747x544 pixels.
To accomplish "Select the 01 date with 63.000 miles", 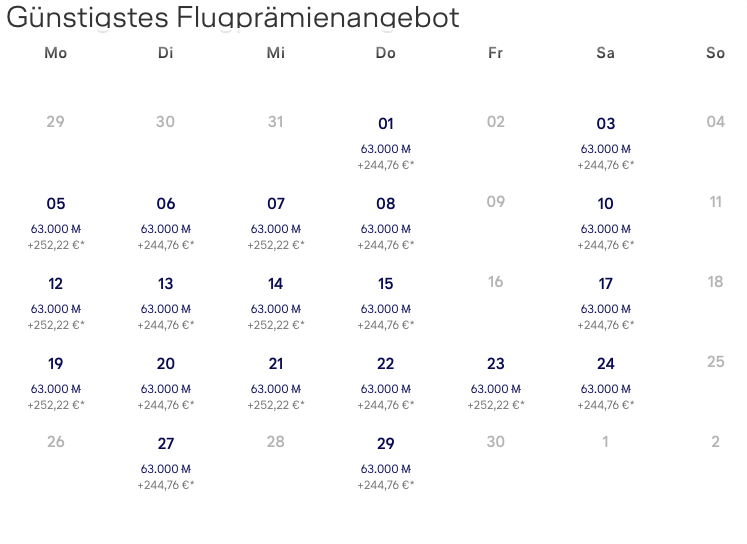I will [x=386, y=141].
